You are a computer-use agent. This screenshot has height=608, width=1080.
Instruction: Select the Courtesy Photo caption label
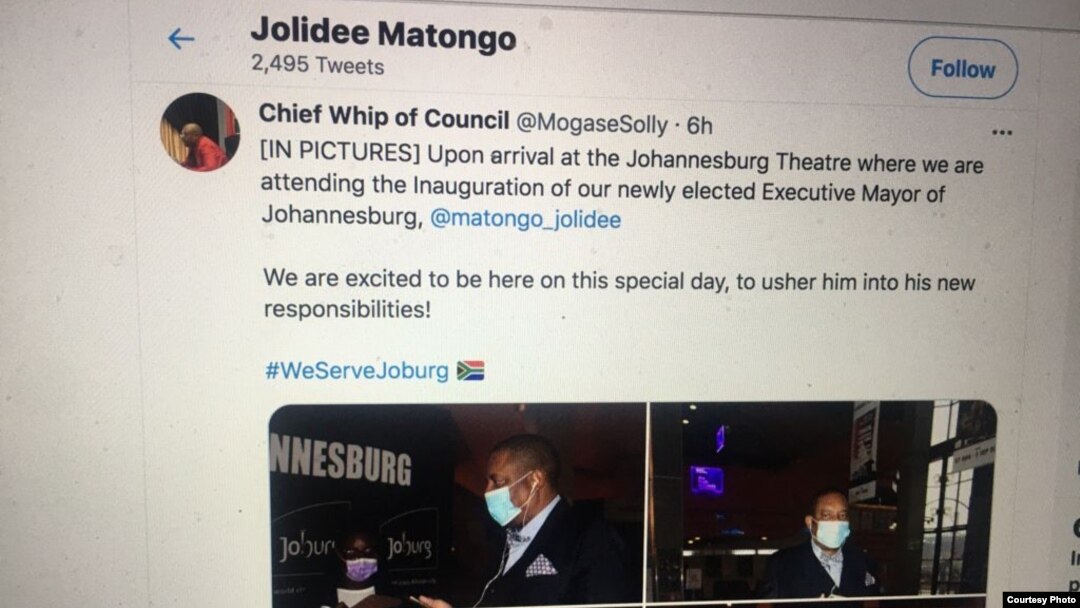tap(1040, 600)
